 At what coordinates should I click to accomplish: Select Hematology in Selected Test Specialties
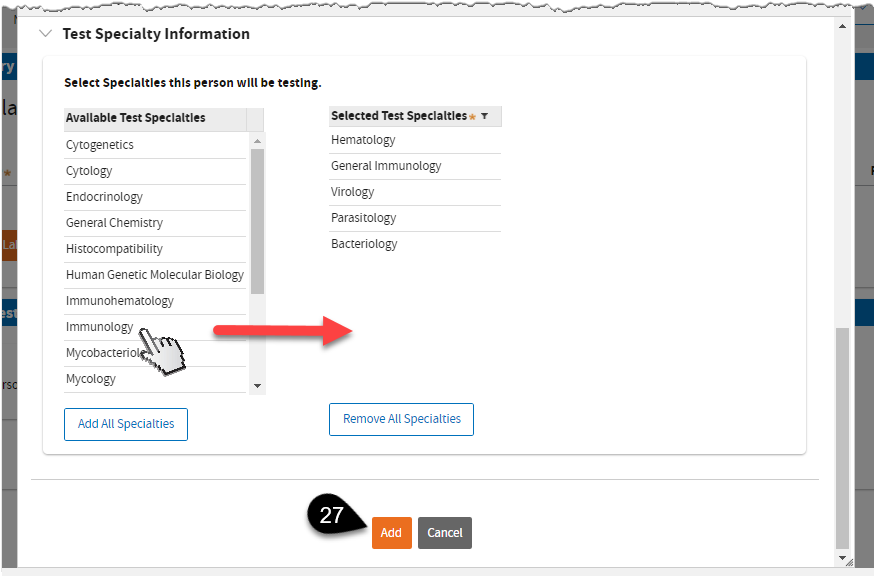pyautogui.click(x=363, y=140)
